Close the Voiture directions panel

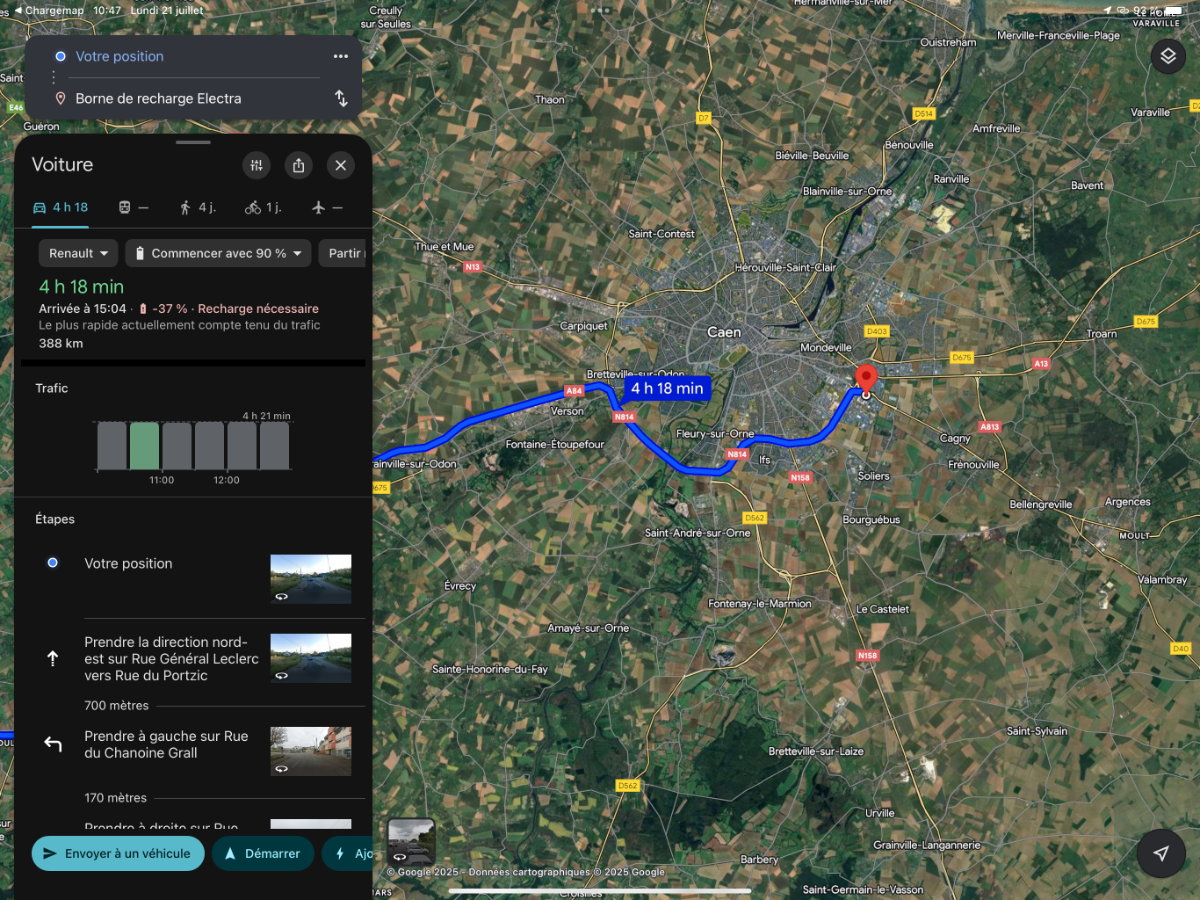click(341, 165)
